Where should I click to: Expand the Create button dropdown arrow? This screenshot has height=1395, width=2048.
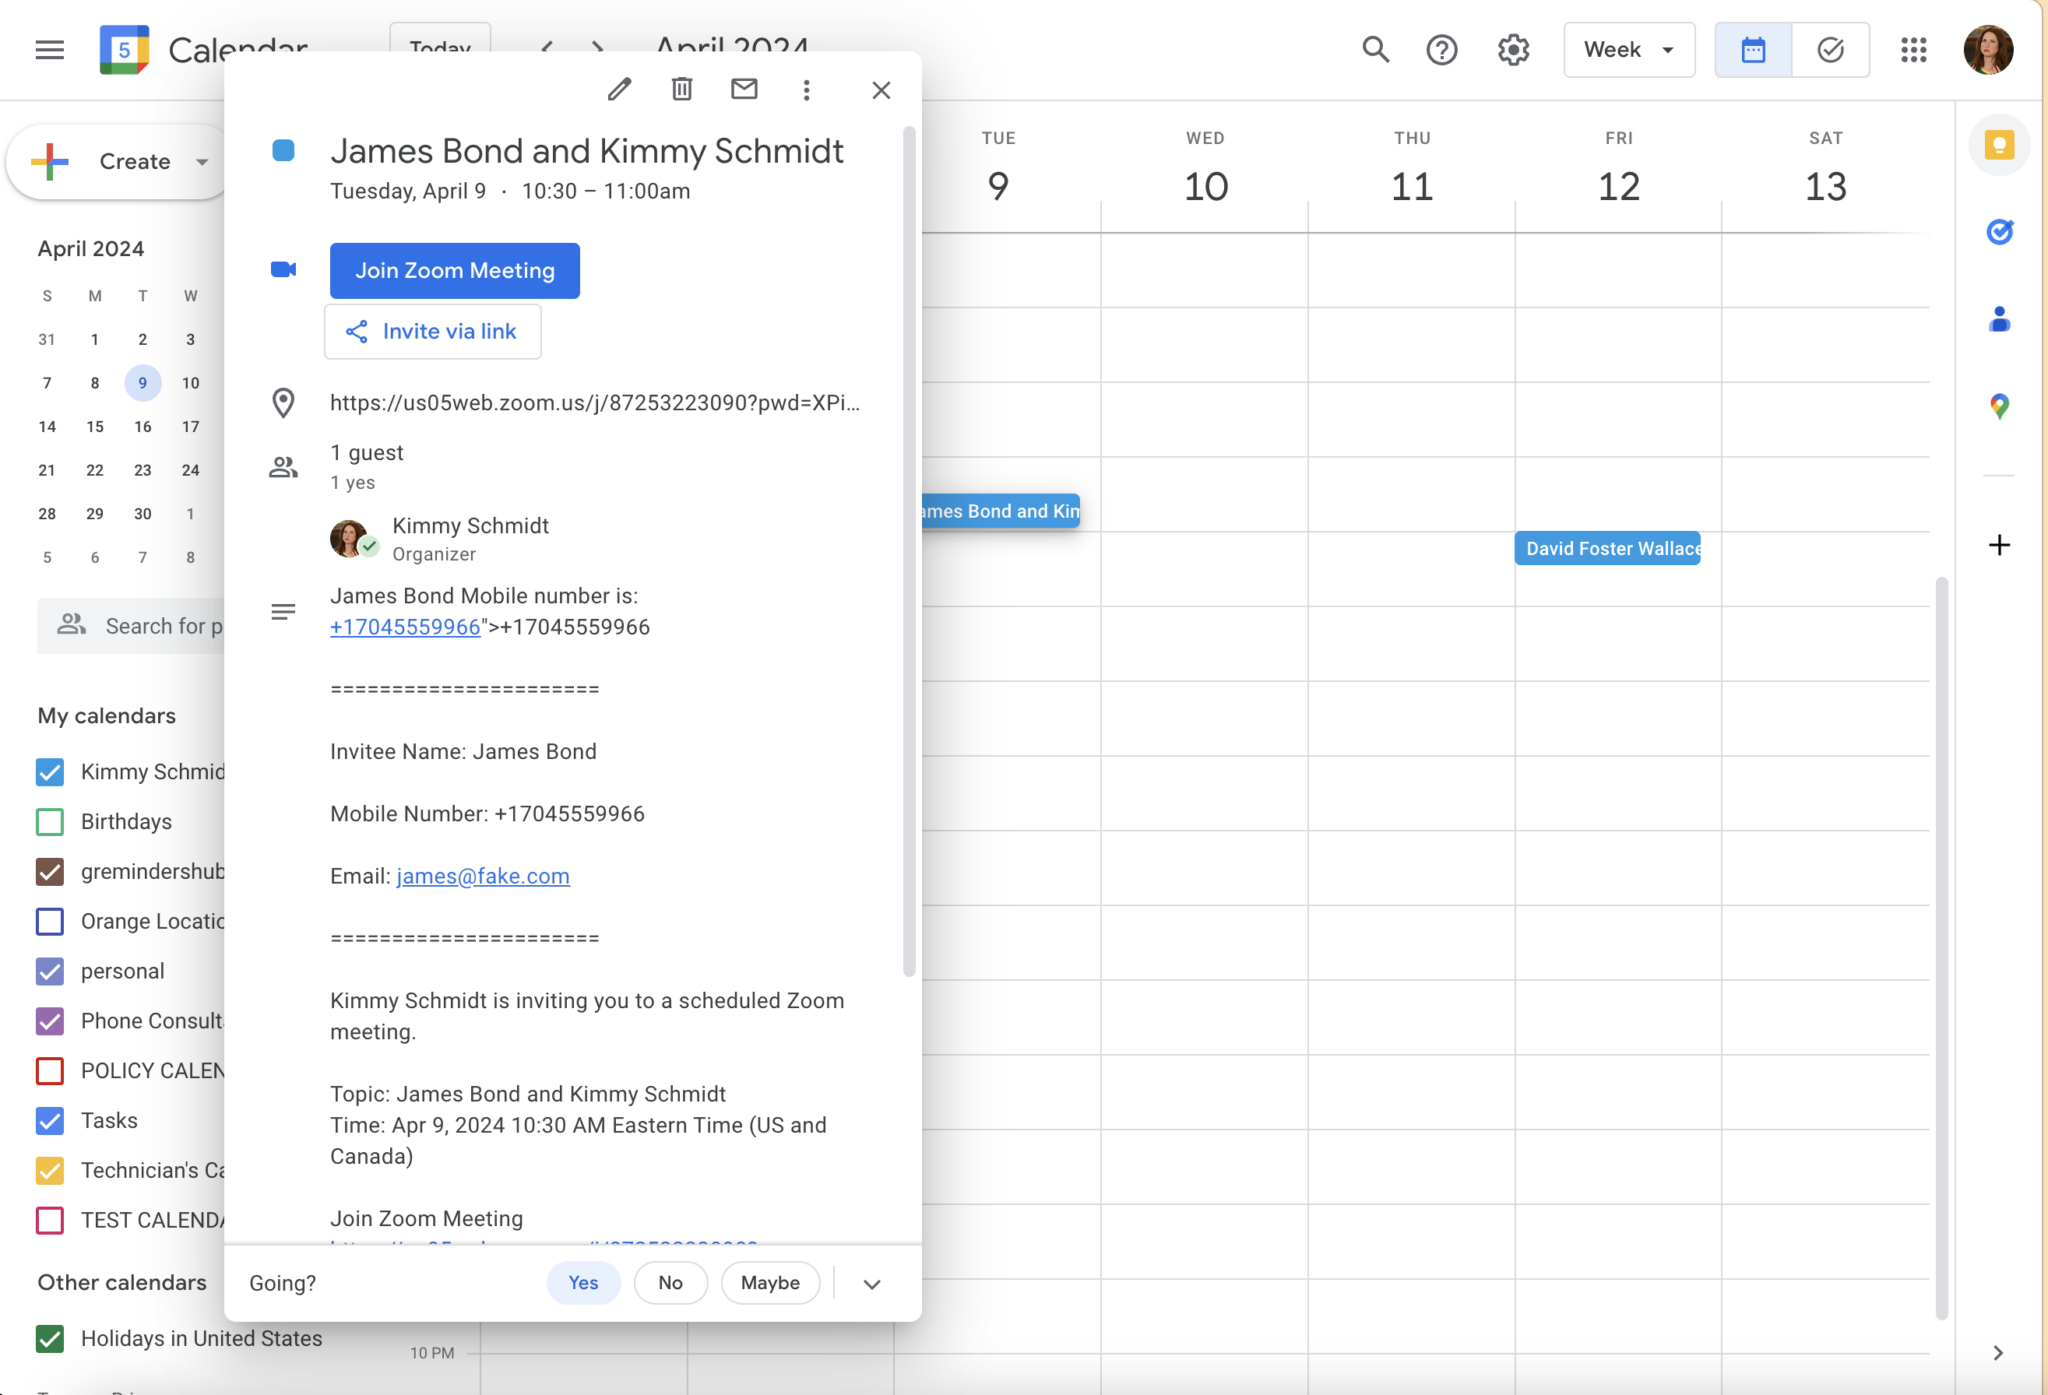(201, 161)
